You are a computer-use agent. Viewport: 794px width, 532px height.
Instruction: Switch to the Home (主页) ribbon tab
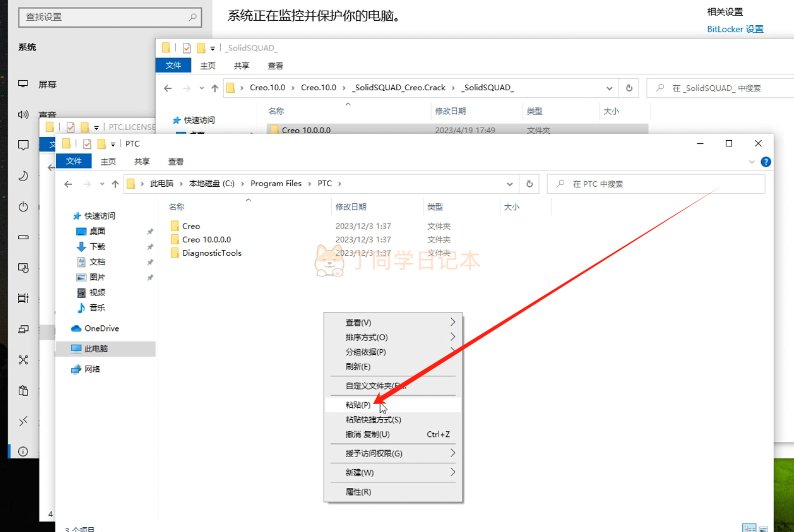(107, 161)
